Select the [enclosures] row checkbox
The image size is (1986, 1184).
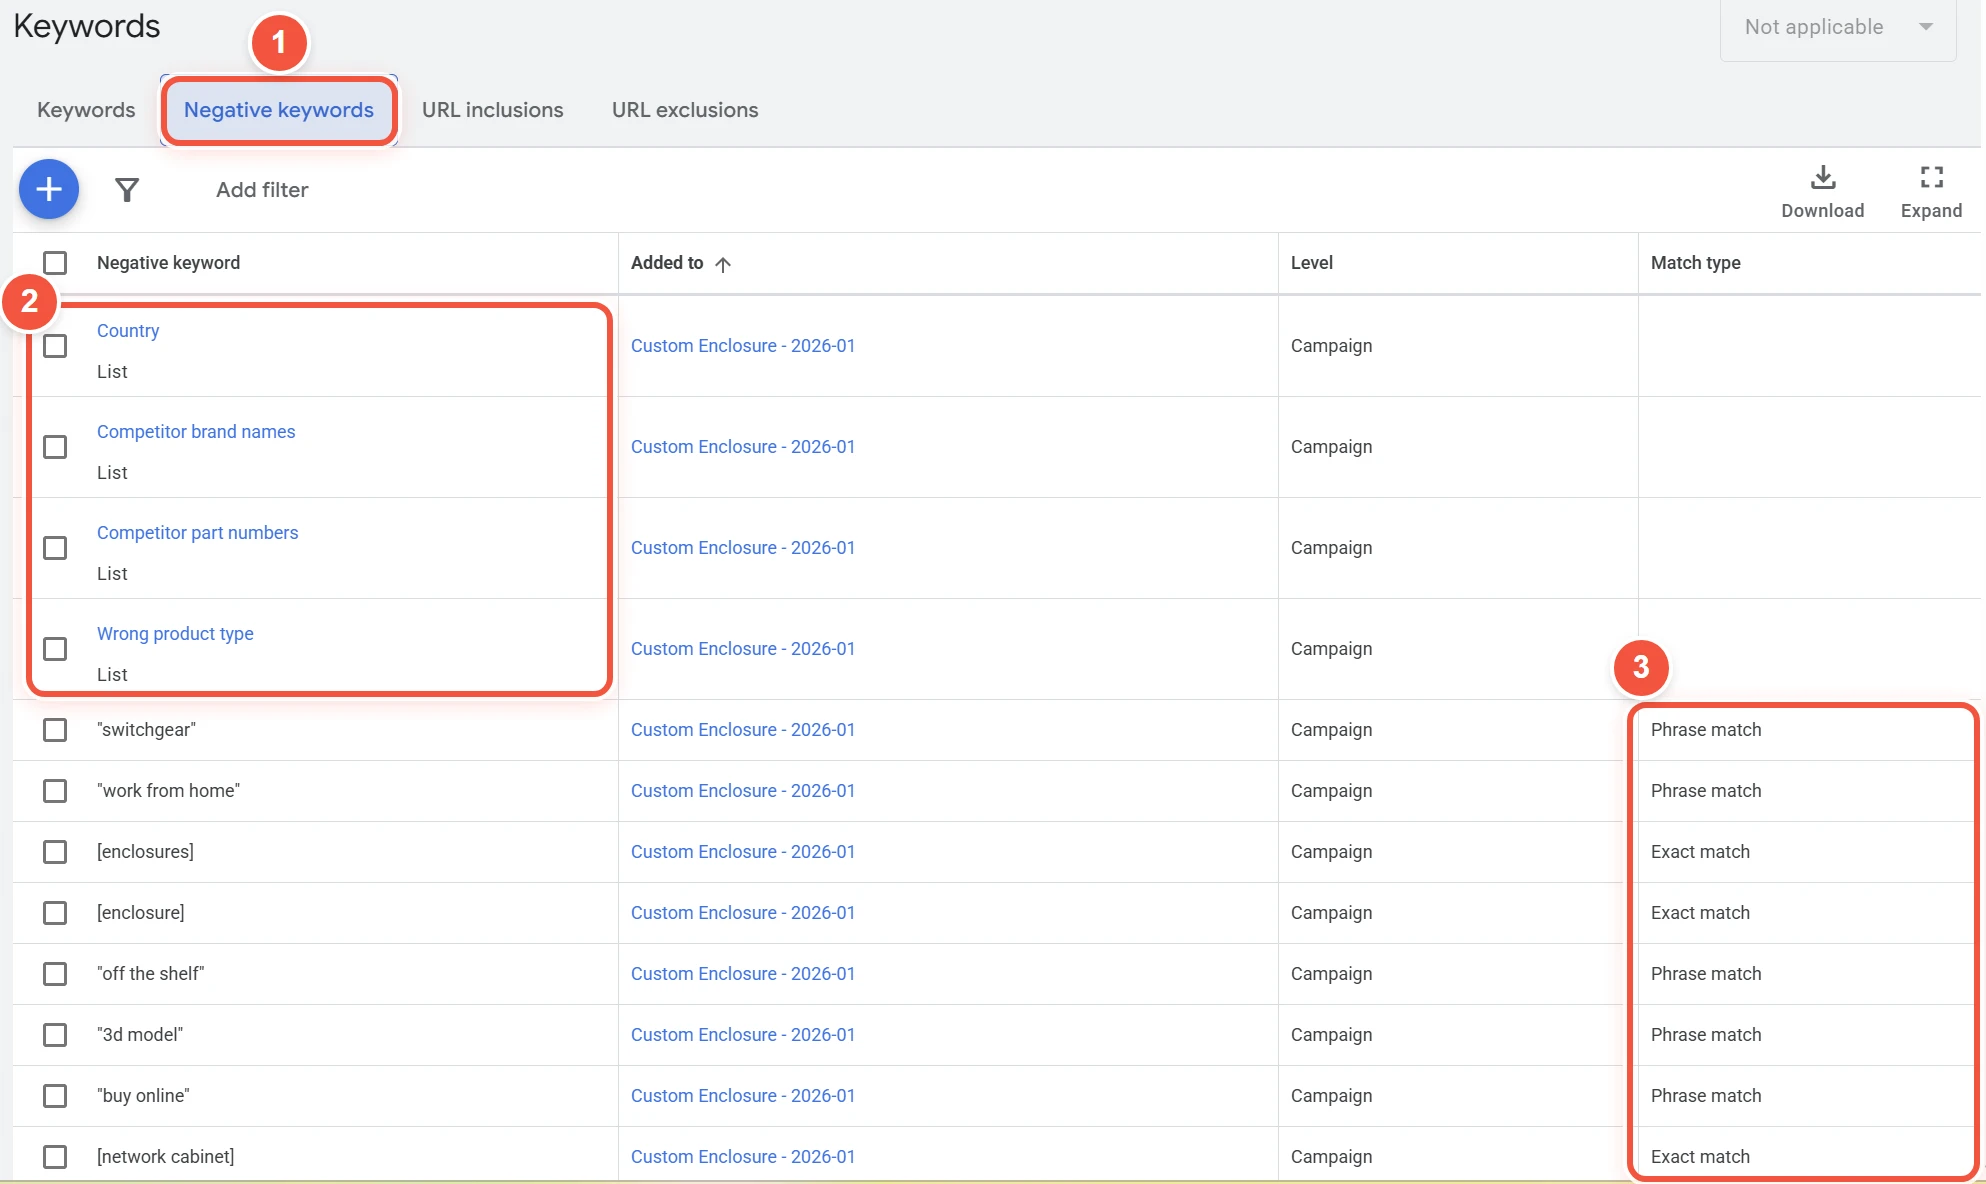point(55,852)
